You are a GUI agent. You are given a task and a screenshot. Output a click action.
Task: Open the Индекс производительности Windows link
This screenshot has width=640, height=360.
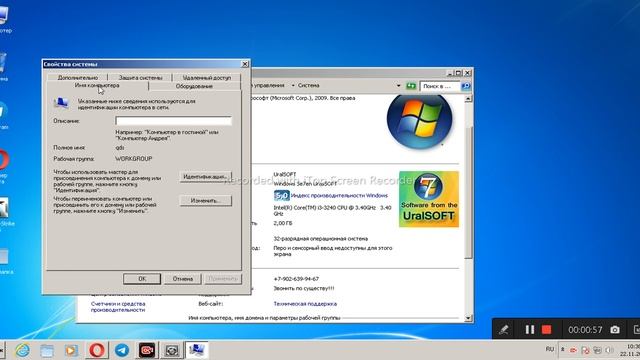(x=339, y=196)
